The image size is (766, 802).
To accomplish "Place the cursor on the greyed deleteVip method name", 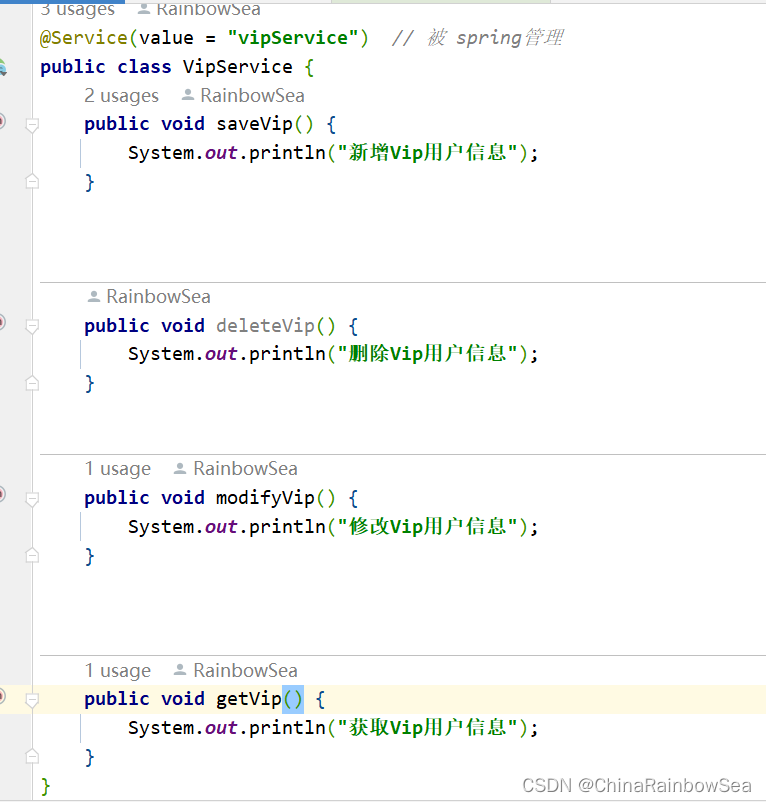I will click(265, 326).
